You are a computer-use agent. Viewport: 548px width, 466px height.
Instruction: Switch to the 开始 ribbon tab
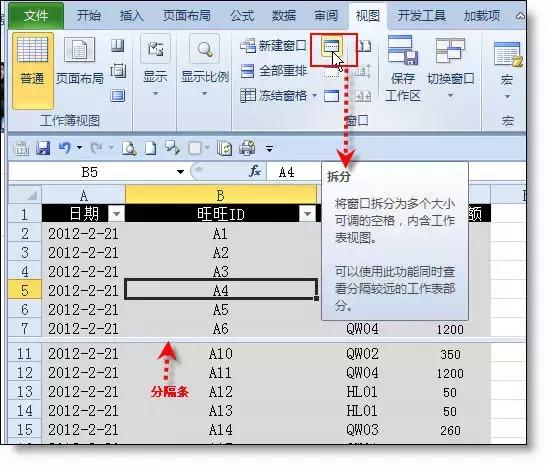click(x=89, y=16)
